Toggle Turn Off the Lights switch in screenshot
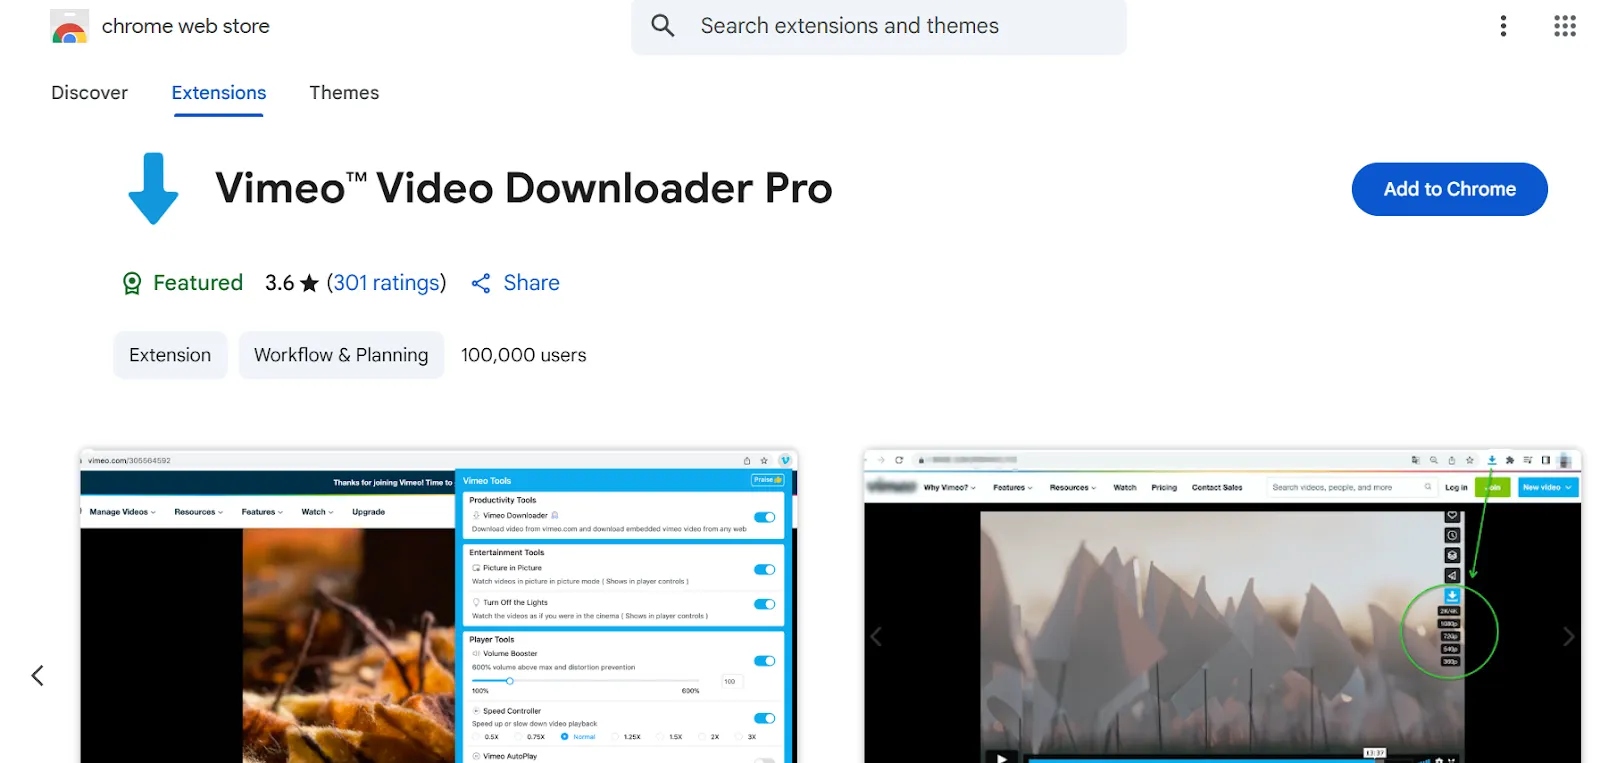 [x=765, y=604]
